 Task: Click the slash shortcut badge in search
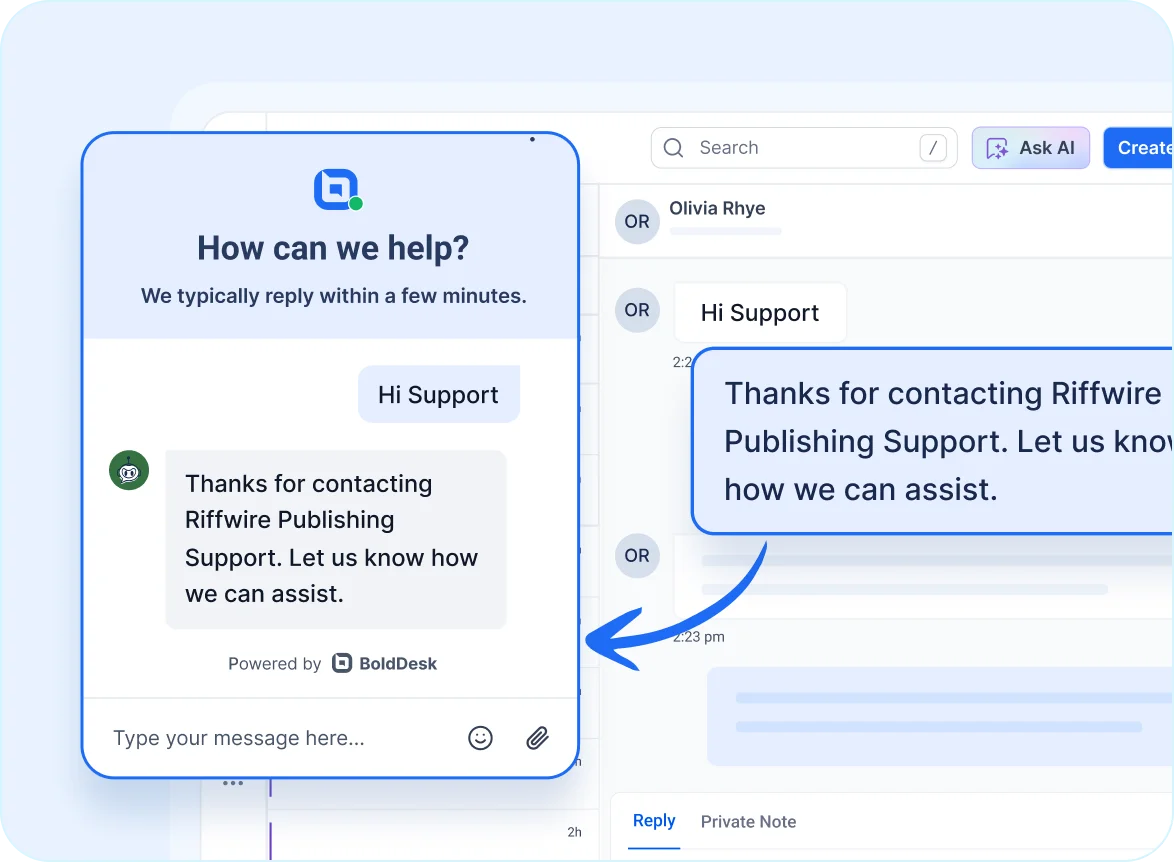pyautogui.click(x=933, y=147)
